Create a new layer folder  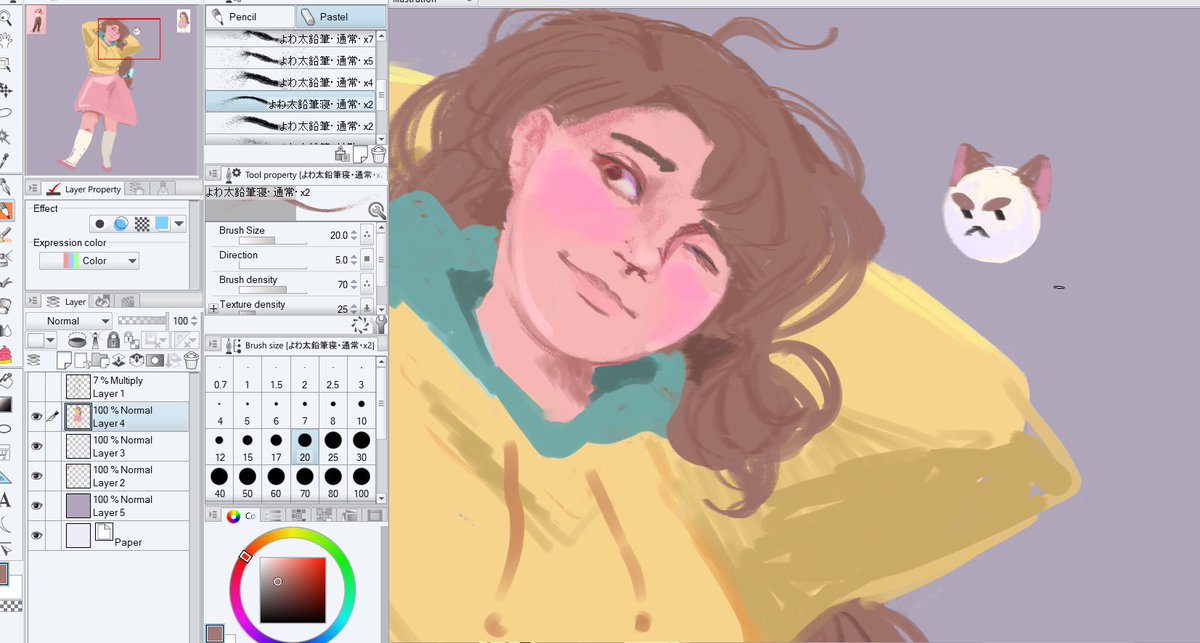click(100, 359)
